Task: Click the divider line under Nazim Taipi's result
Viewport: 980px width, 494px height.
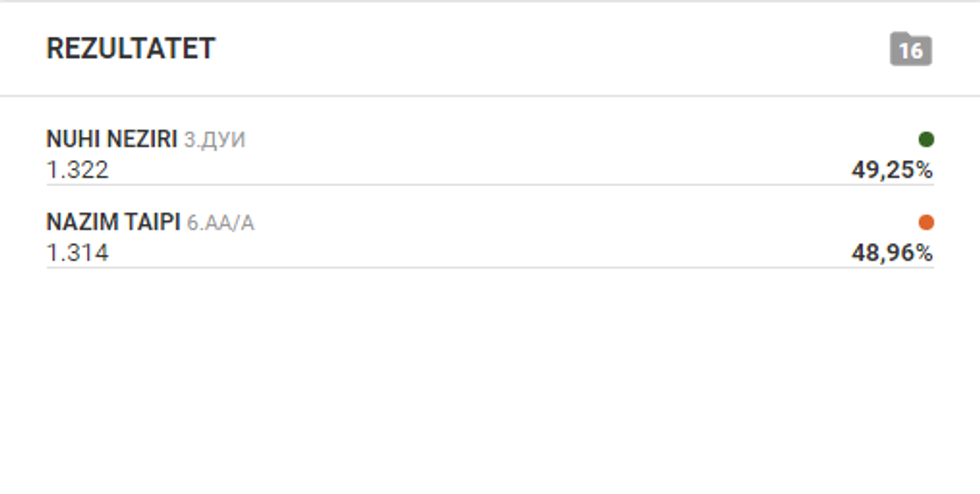Action: (490, 268)
